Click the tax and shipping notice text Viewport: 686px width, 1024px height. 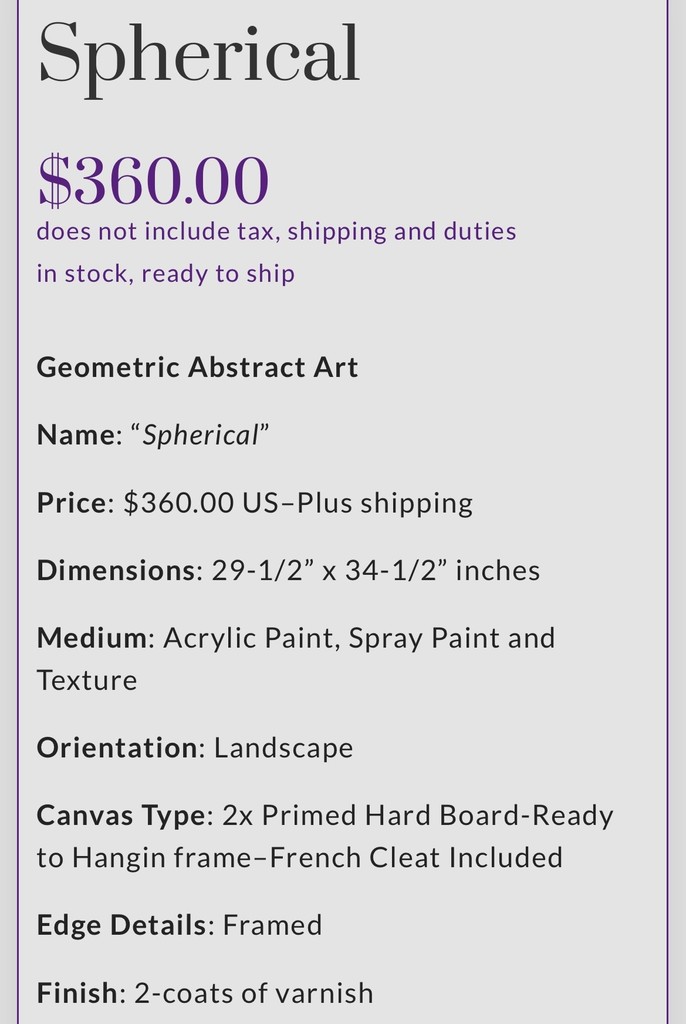(x=276, y=231)
